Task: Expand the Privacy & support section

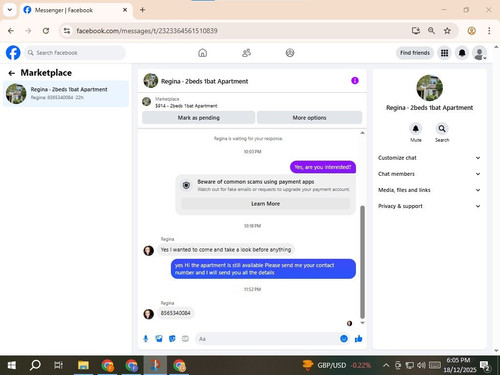Action: 429,206
